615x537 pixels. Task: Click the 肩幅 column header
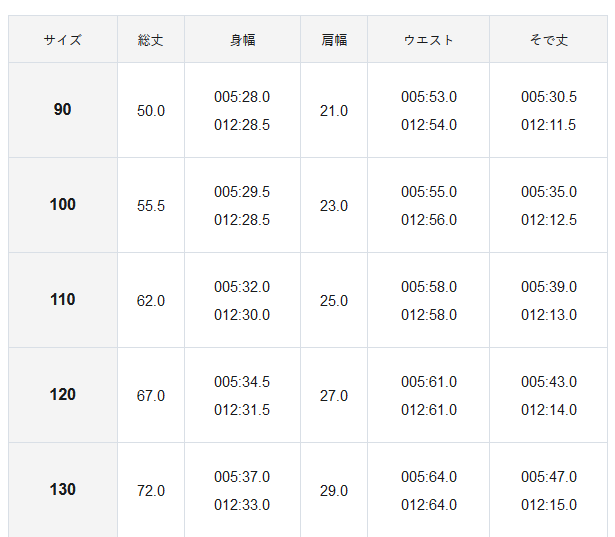click(x=334, y=40)
